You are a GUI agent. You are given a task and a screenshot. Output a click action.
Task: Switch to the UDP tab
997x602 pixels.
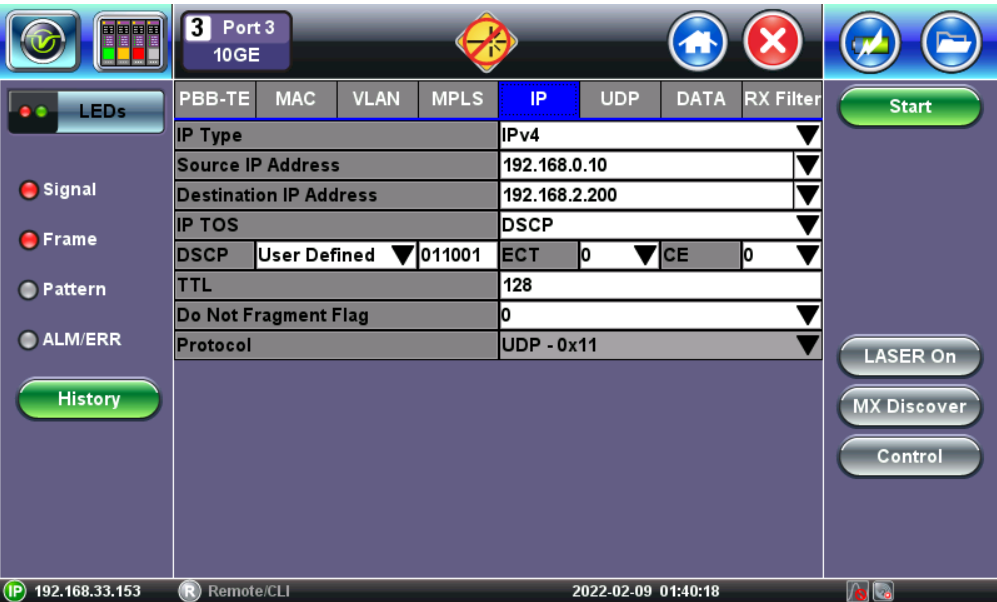point(620,99)
